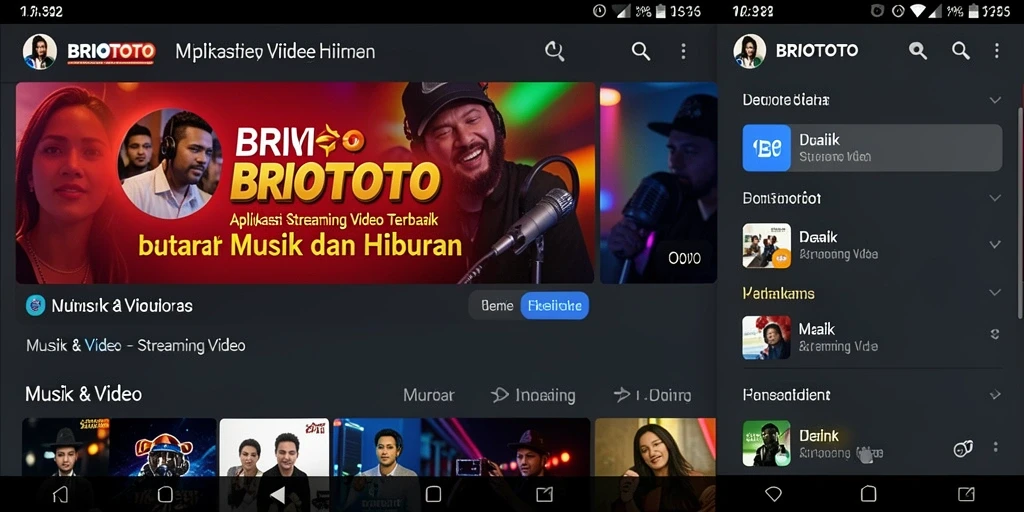This screenshot has height=512, width=1024.
Task: Open the Derink row three-dot menu
Action: [x=995, y=447]
